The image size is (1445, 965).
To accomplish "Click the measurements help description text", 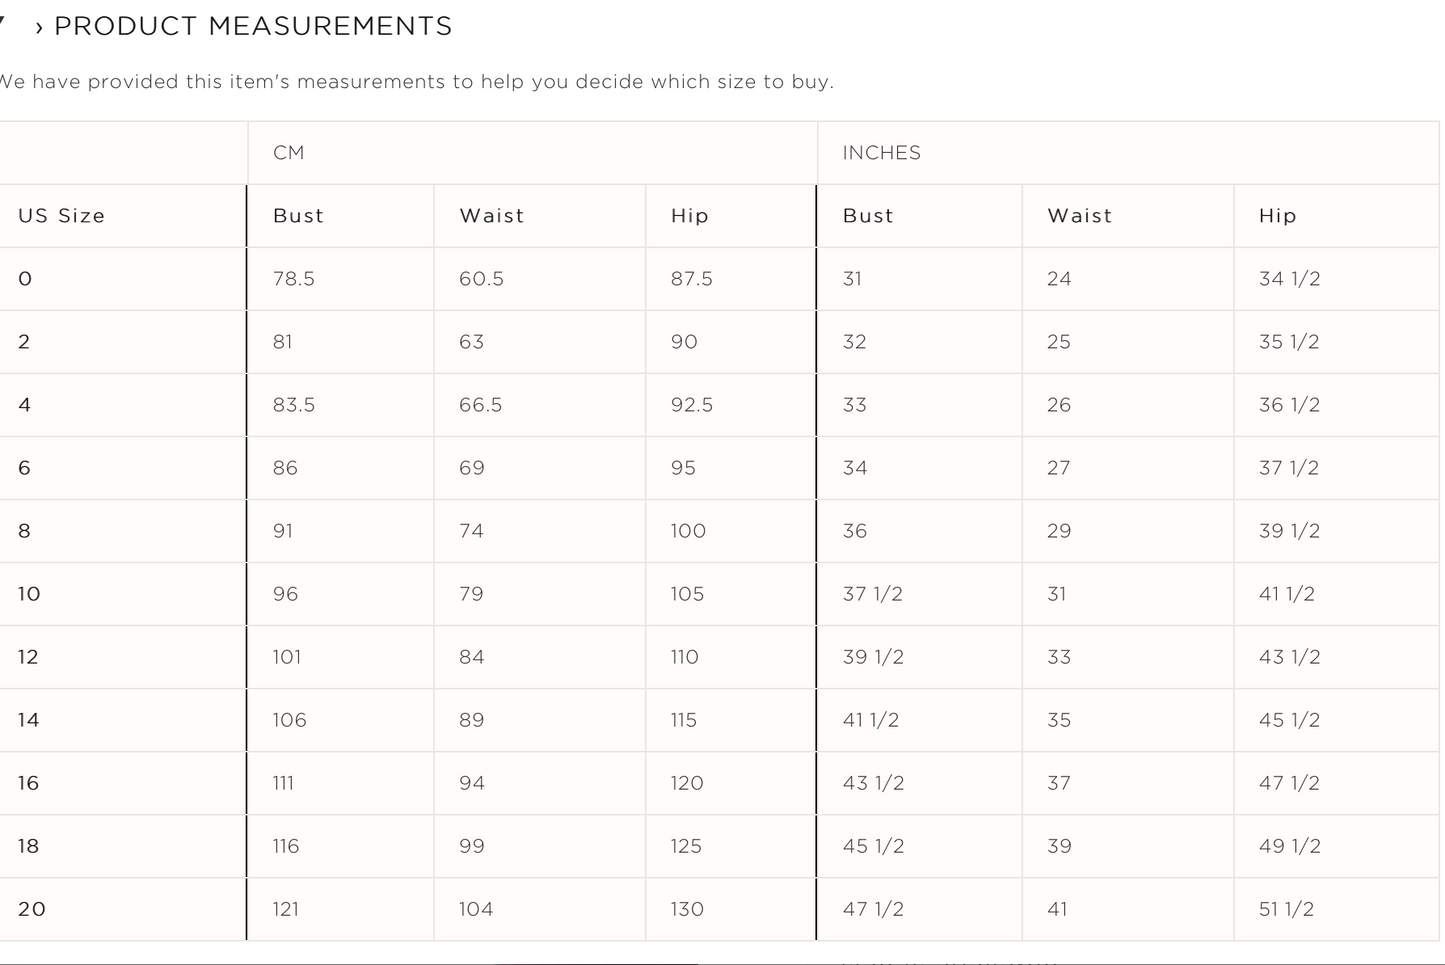I will click(415, 82).
